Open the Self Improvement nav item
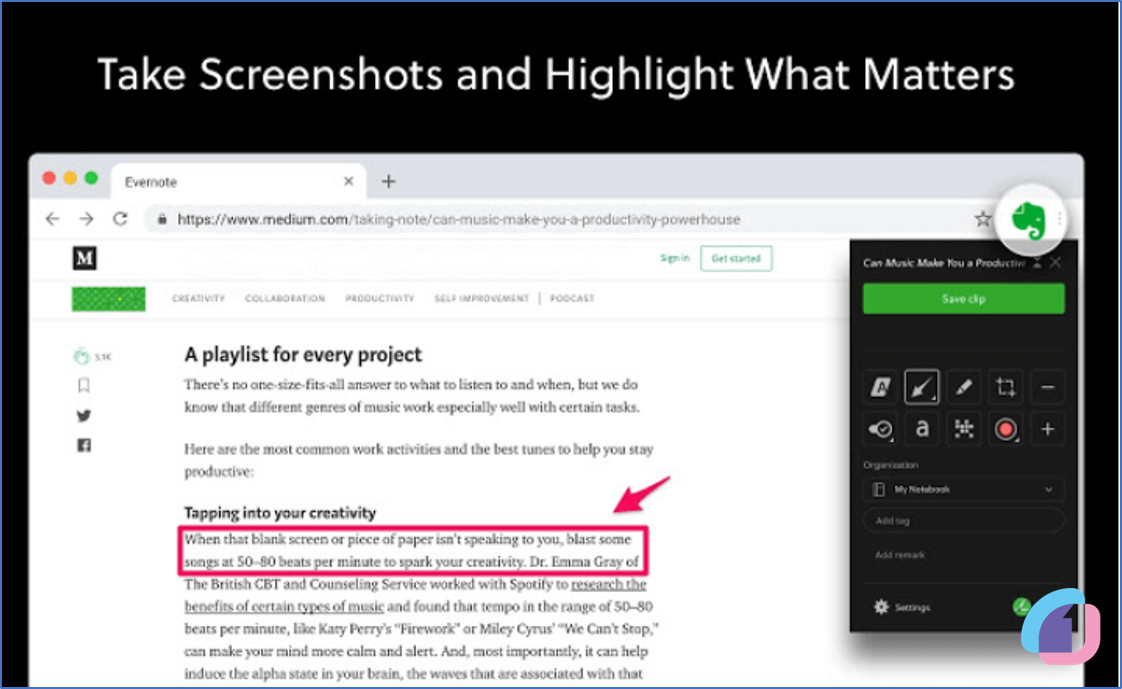 pos(482,298)
